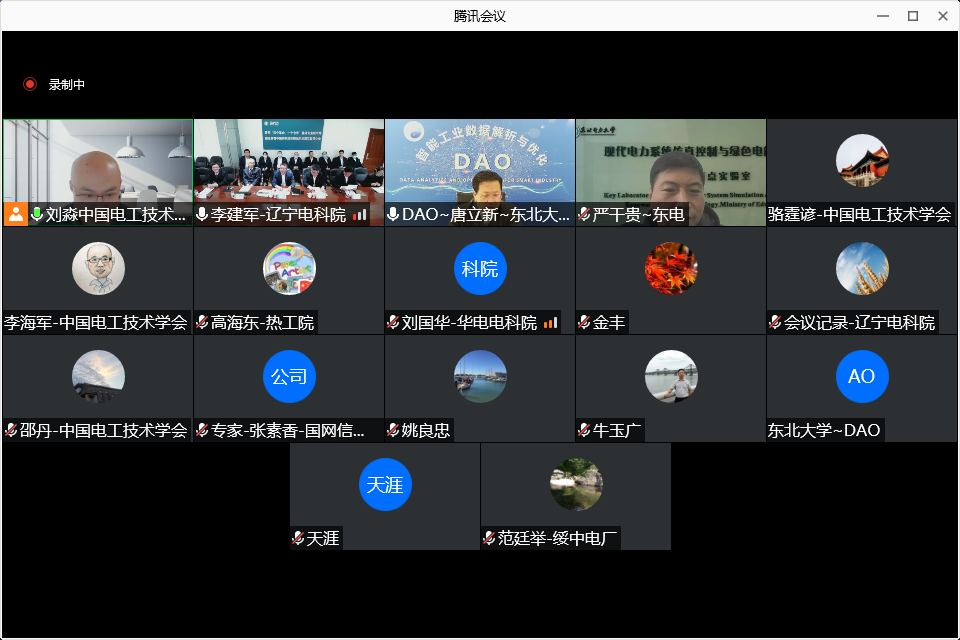Click the muted mic icon beside 姚良忠
Viewport: 960px width, 640px height.
[393, 431]
